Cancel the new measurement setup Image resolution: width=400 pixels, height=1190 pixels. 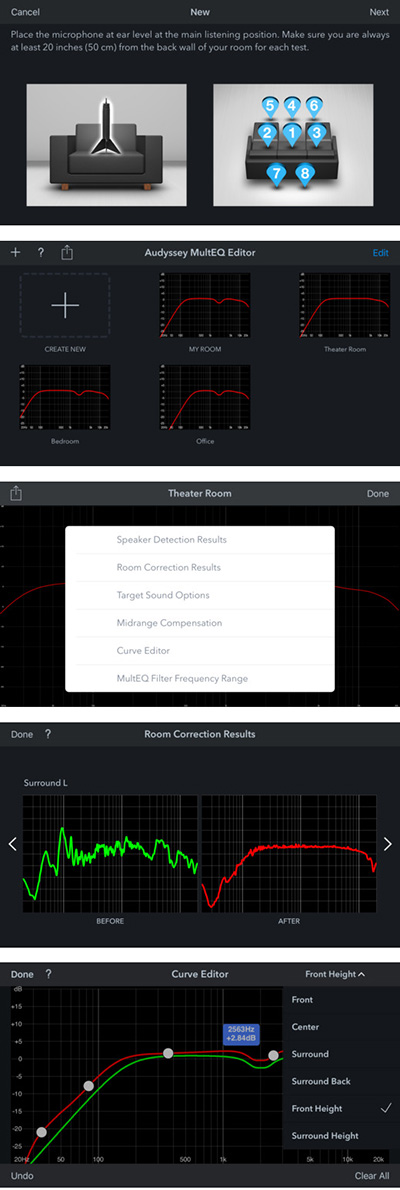pyautogui.click(x=25, y=12)
